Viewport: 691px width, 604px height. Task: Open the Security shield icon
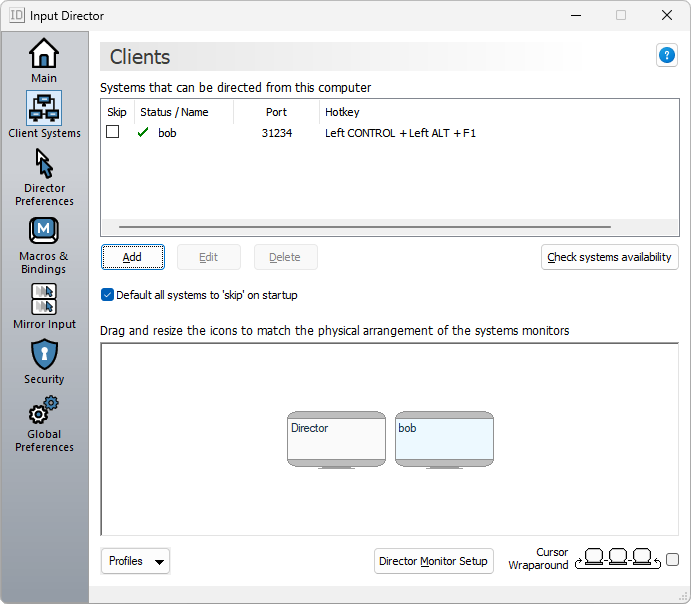(x=44, y=354)
